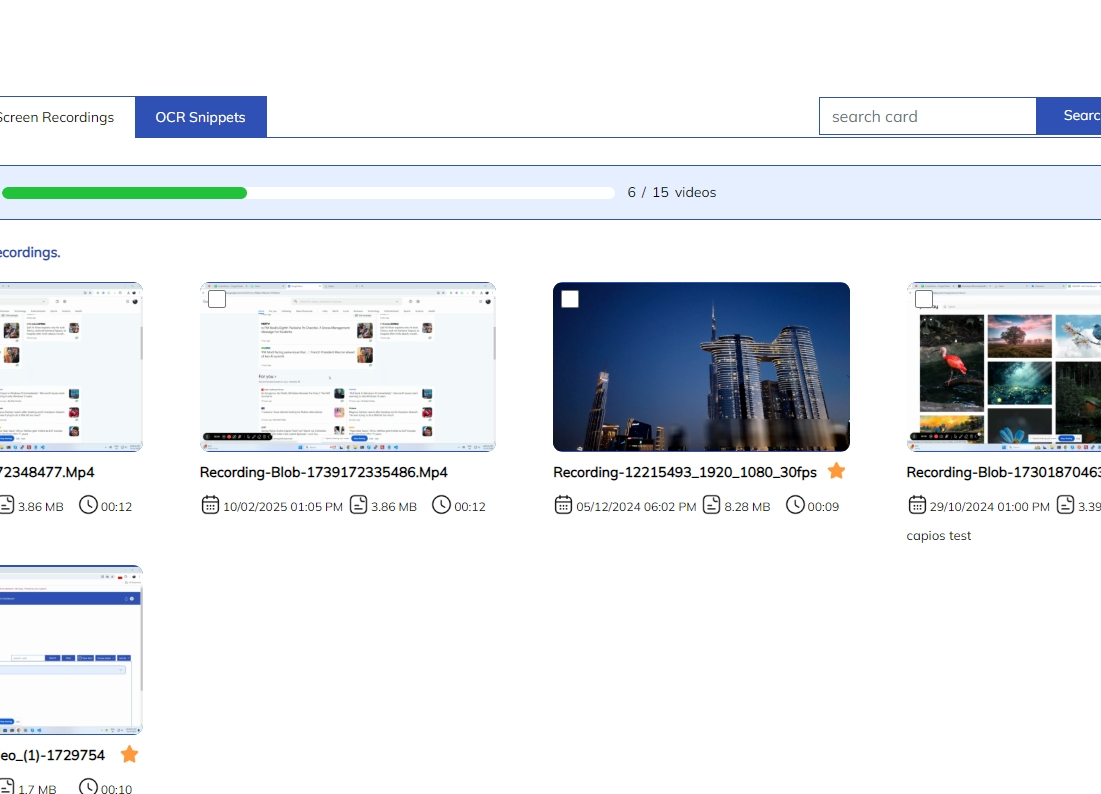Click the 6 / 15 videos counter
The image size is (1101, 794).
coord(672,192)
